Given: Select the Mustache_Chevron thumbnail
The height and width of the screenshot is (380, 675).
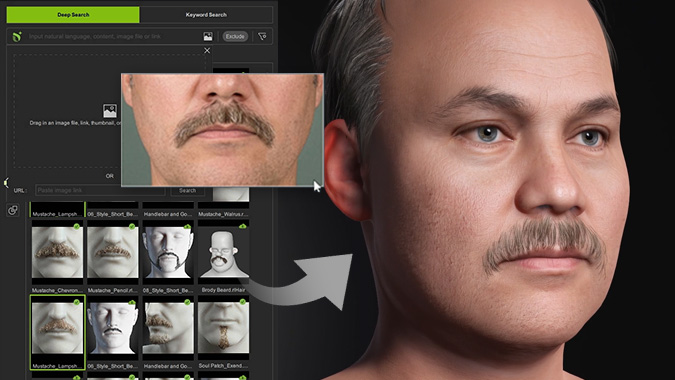Looking at the screenshot, I should (57, 252).
